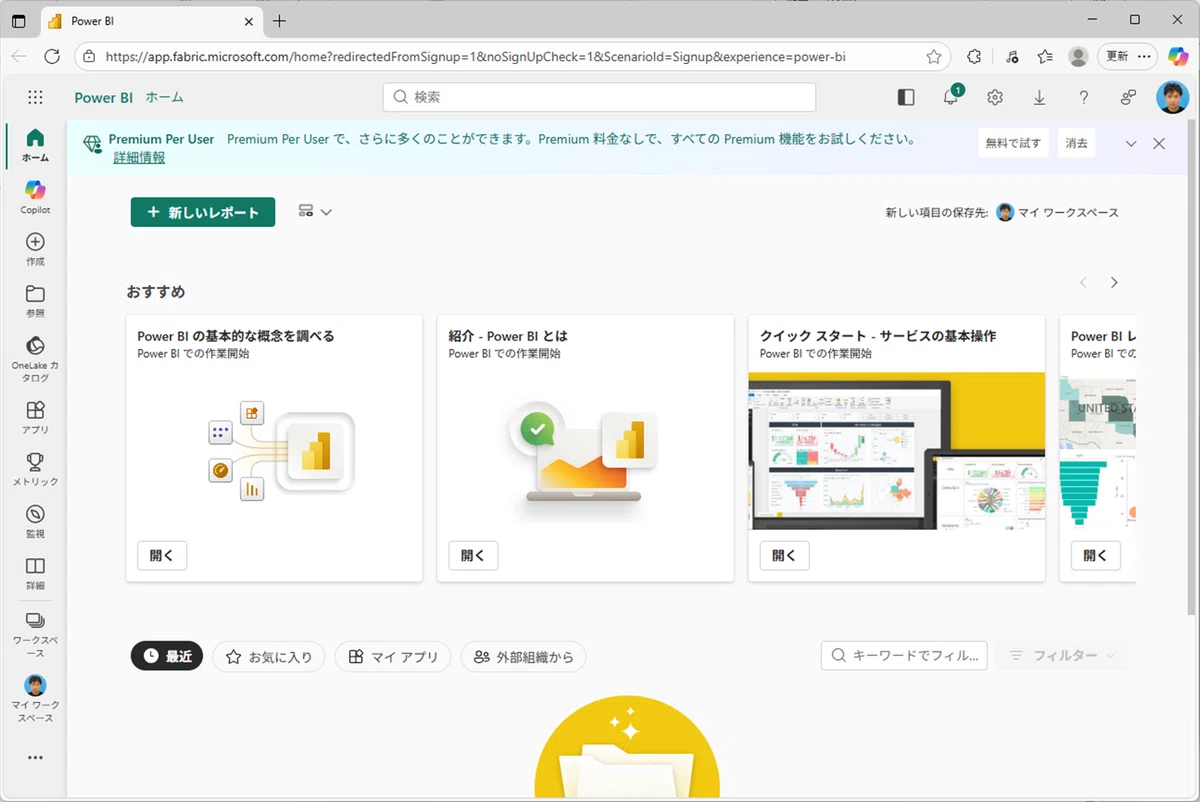Open the notifications bell
The image size is (1200, 802).
click(x=951, y=97)
